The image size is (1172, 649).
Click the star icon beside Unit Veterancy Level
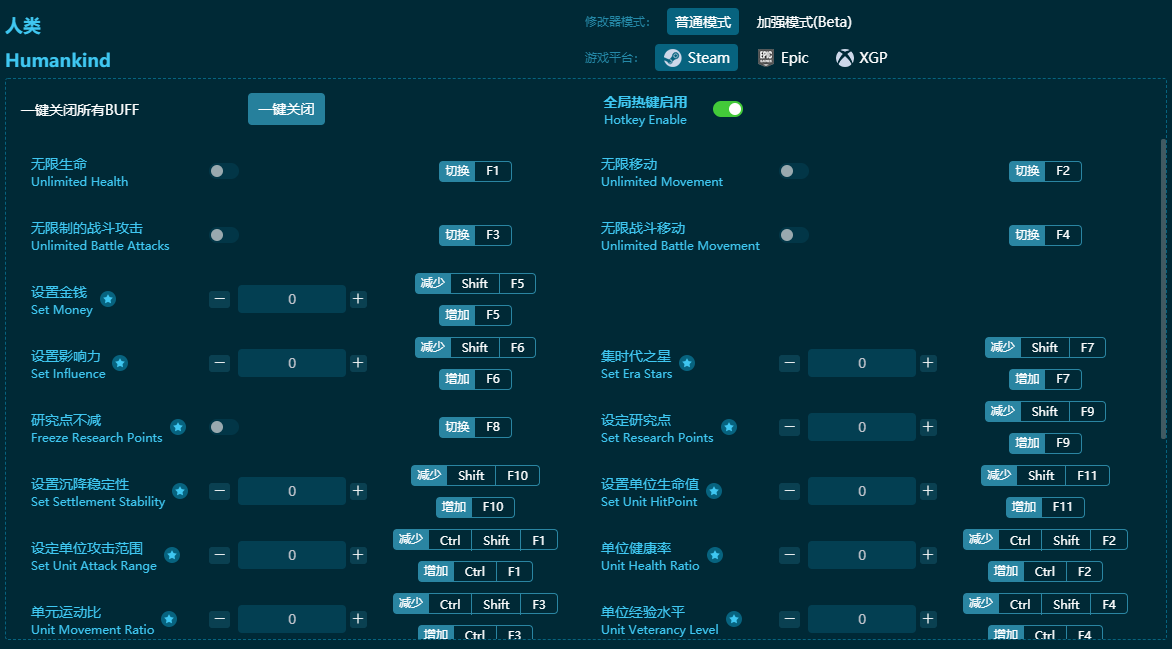(x=734, y=619)
